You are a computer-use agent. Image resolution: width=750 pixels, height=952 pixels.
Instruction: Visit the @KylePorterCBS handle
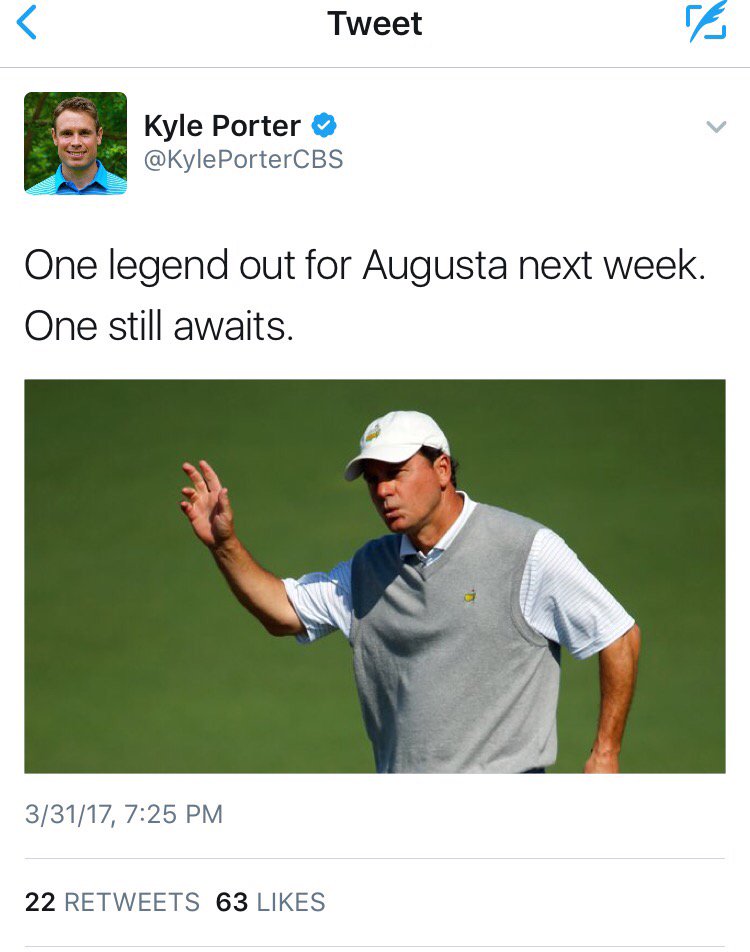tap(244, 160)
